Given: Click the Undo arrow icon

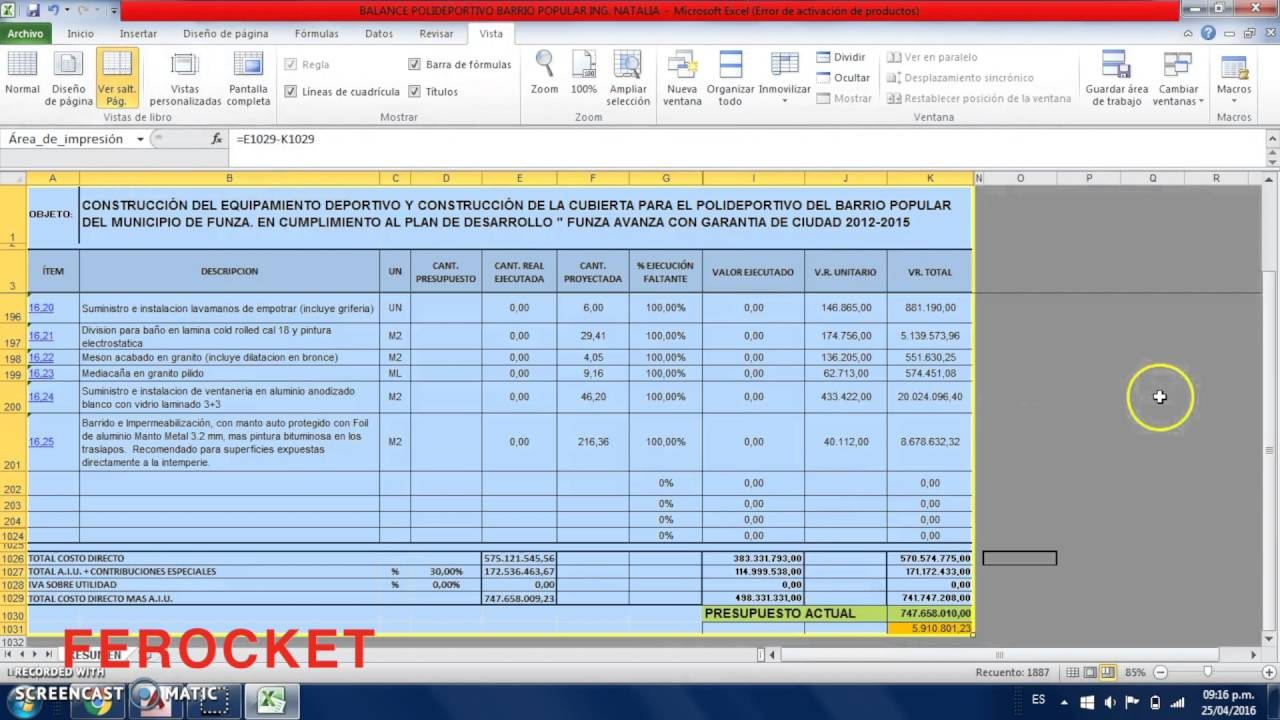Looking at the screenshot, I should click(52, 11).
